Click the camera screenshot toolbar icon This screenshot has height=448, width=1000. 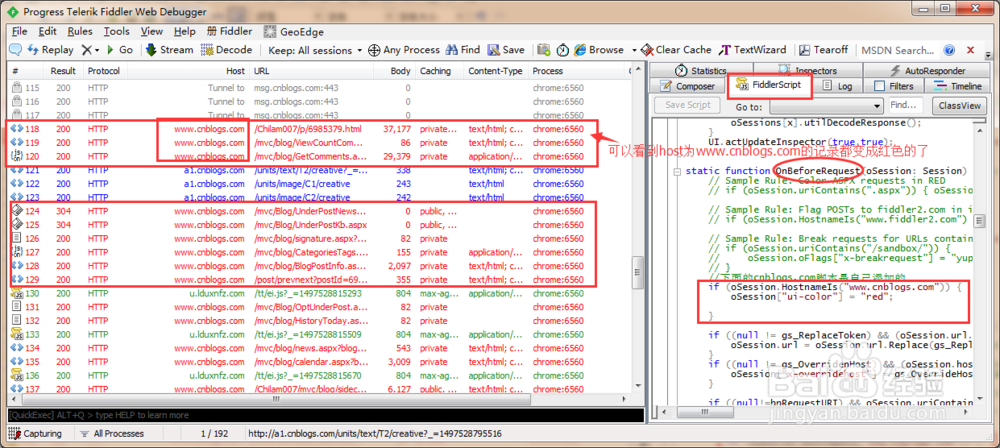click(x=543, y=50)
